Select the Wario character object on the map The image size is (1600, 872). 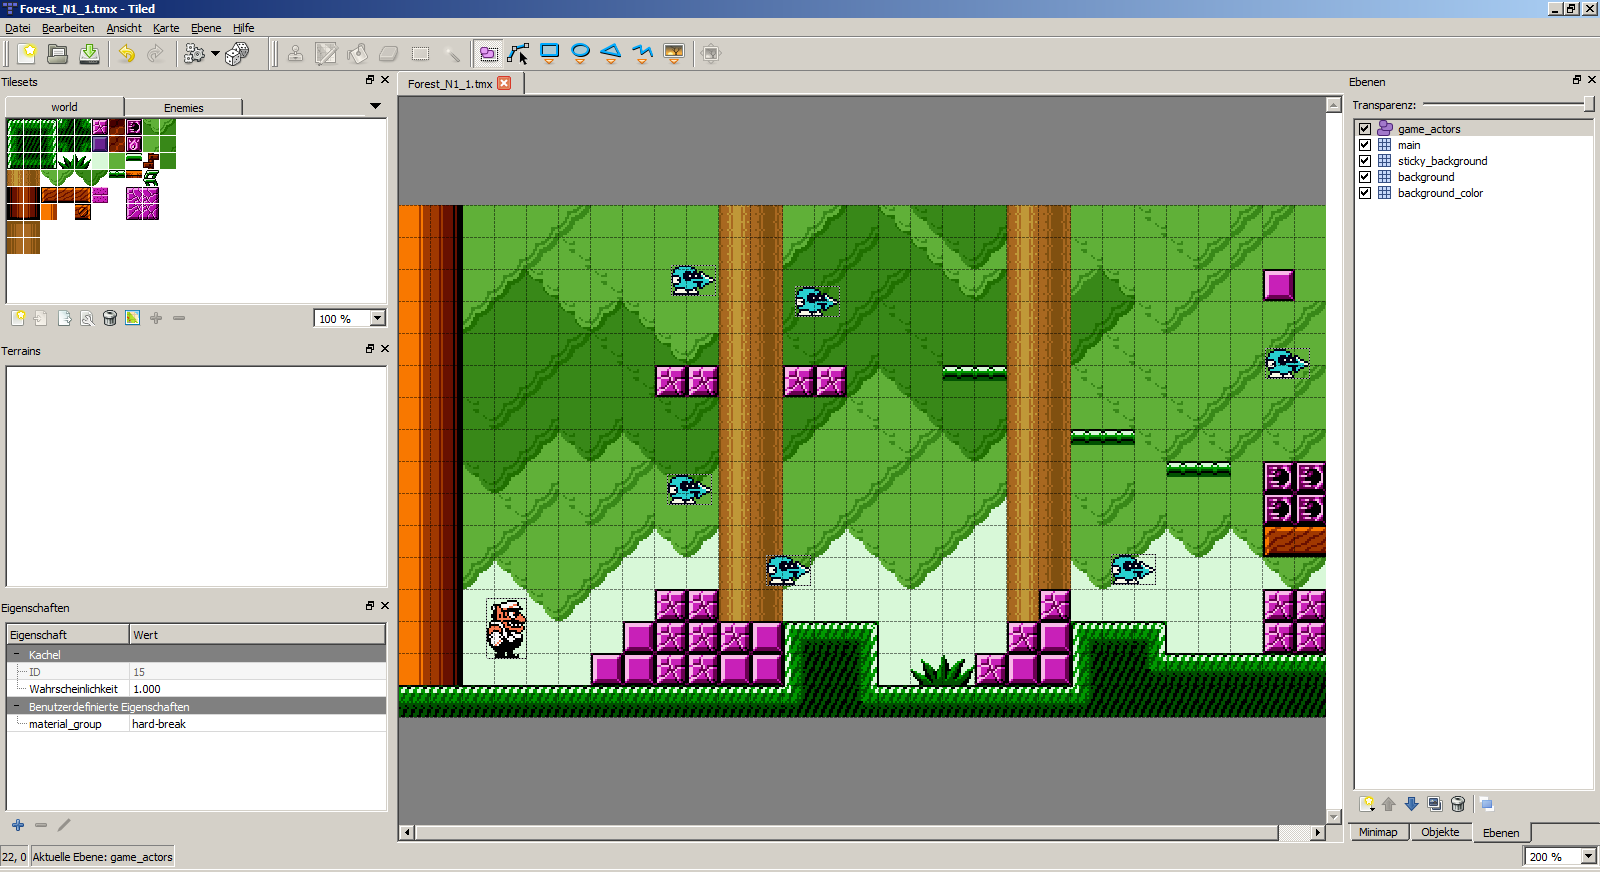[x=506, y=628]
